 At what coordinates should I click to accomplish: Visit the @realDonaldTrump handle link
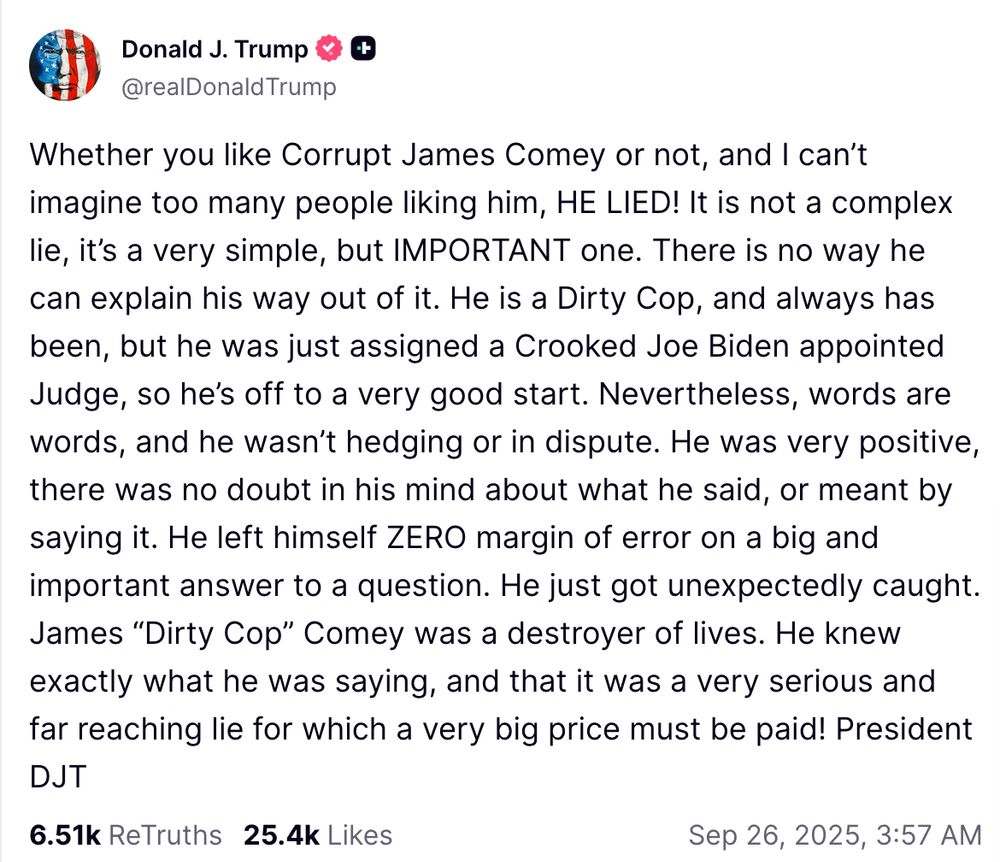coord(228,87)
